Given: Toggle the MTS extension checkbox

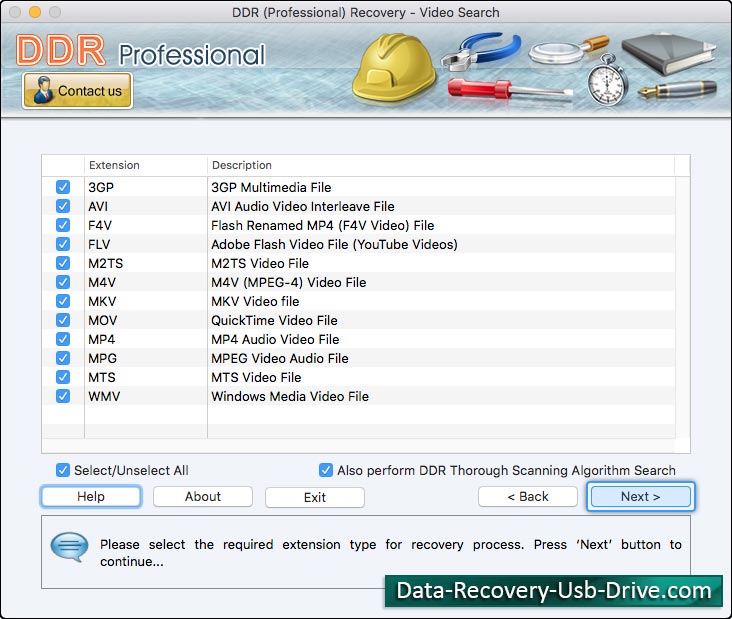Looking at the screenshot, I should (x=63, y=377).
